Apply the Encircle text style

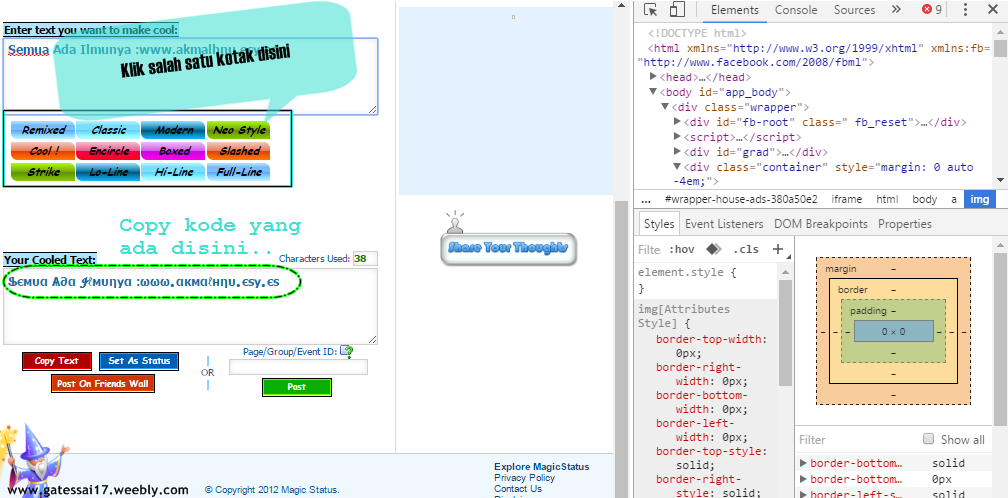108,151
